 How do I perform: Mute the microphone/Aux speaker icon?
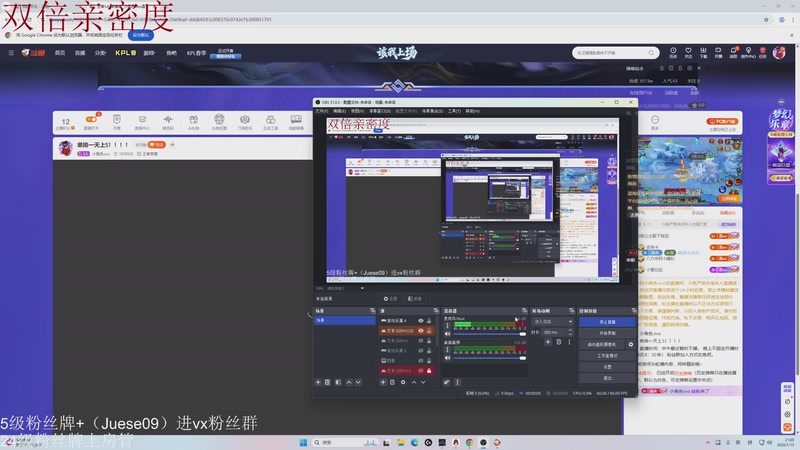[x=447, y=334]
